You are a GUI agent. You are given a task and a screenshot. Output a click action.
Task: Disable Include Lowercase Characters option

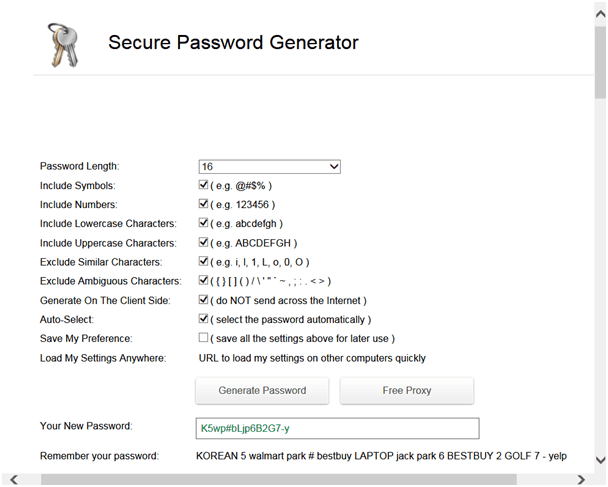tap(203, 223)
